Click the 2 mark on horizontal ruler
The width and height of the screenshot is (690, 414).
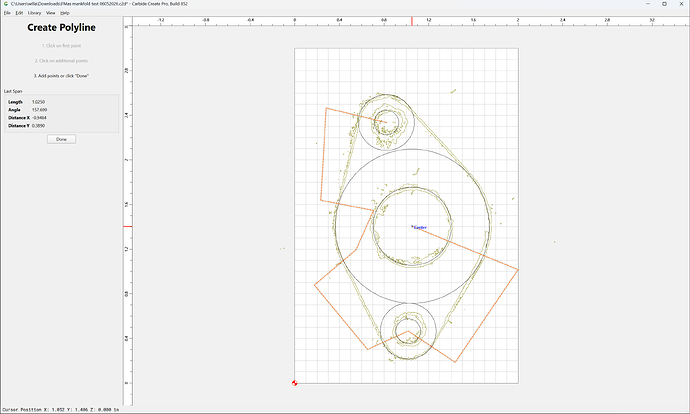point(518,20)
